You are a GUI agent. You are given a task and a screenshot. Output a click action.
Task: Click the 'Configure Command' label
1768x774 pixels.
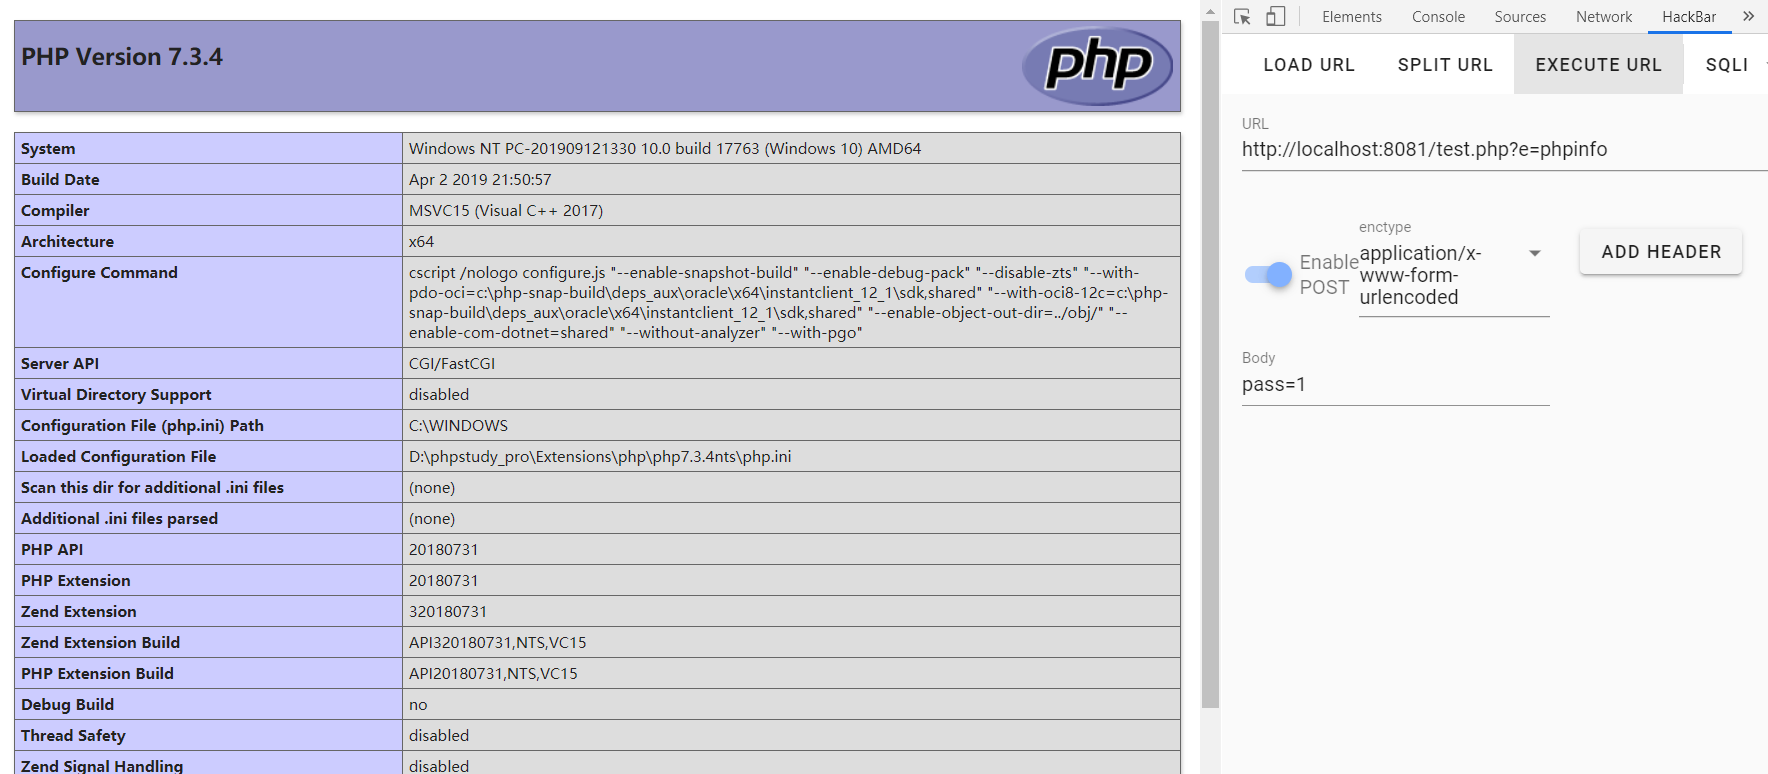pos(99,273)
